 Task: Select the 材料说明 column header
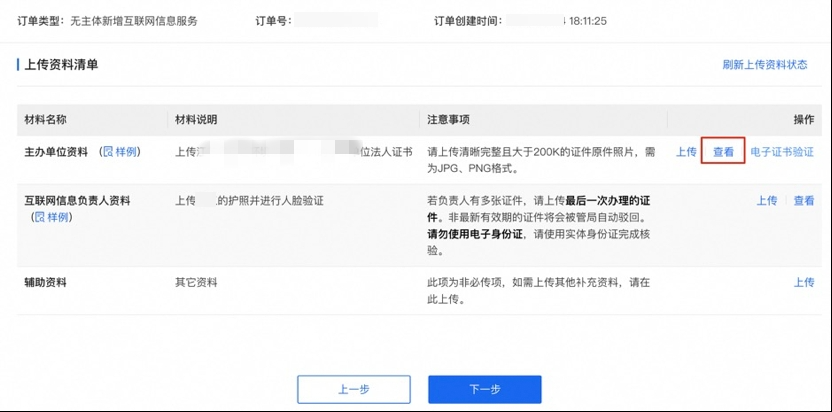[x=196, y=120]
